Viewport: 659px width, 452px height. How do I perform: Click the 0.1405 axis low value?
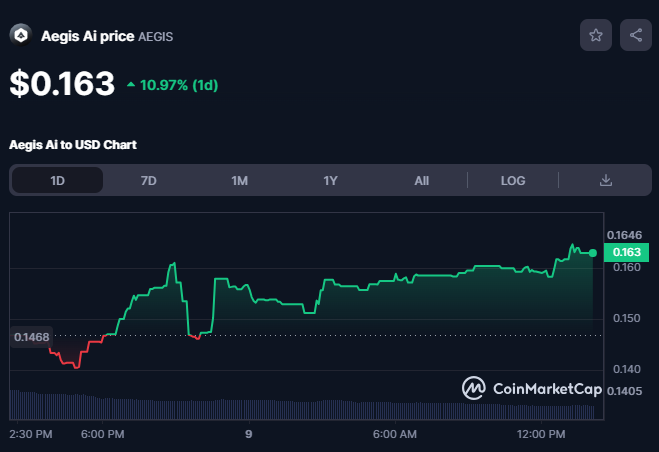tap(624, 391)
